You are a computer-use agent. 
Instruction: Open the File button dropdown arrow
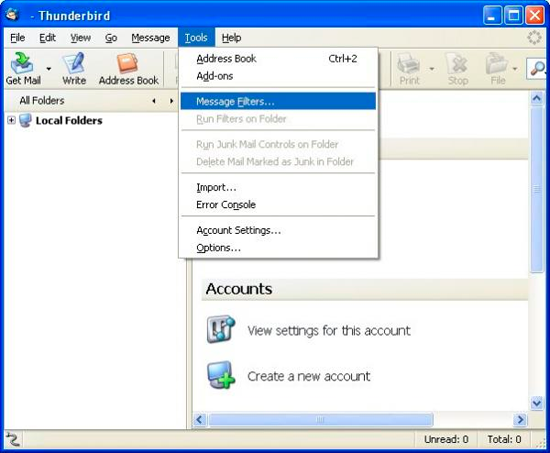(515, 69)
